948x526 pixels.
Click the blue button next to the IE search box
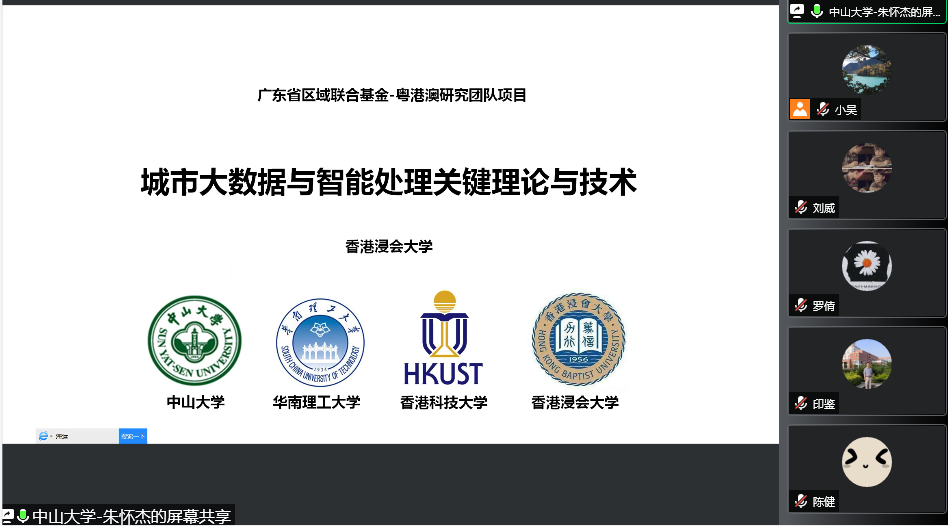pyautogui.click(x=133, y=436)
